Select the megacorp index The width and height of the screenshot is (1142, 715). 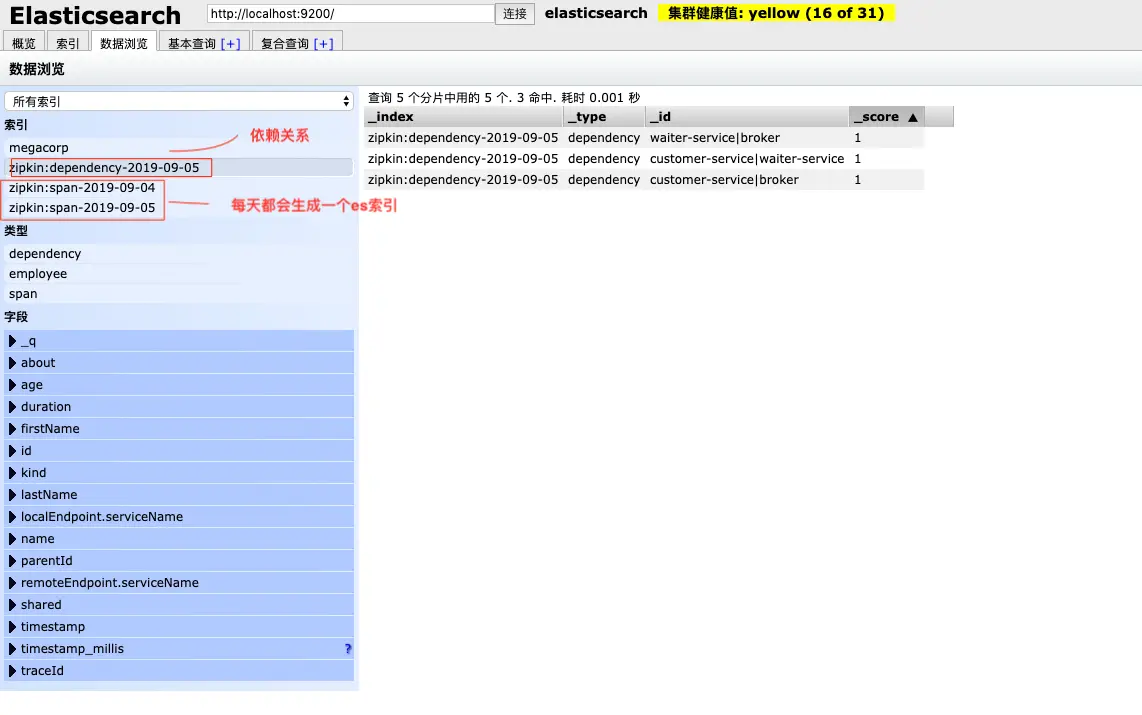tap(179, 148)
